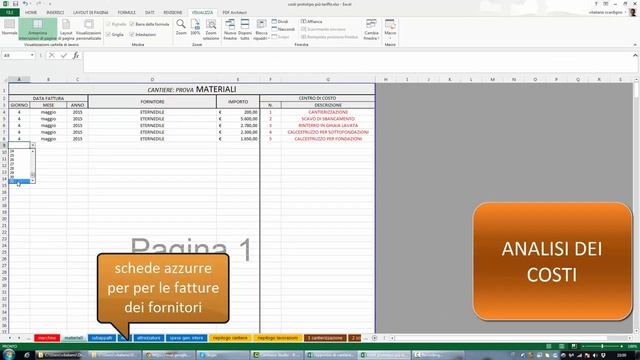Click the Redo arrow in quick access
The height and width of the screenshot is (360, 640).
[x=38, y=4]
